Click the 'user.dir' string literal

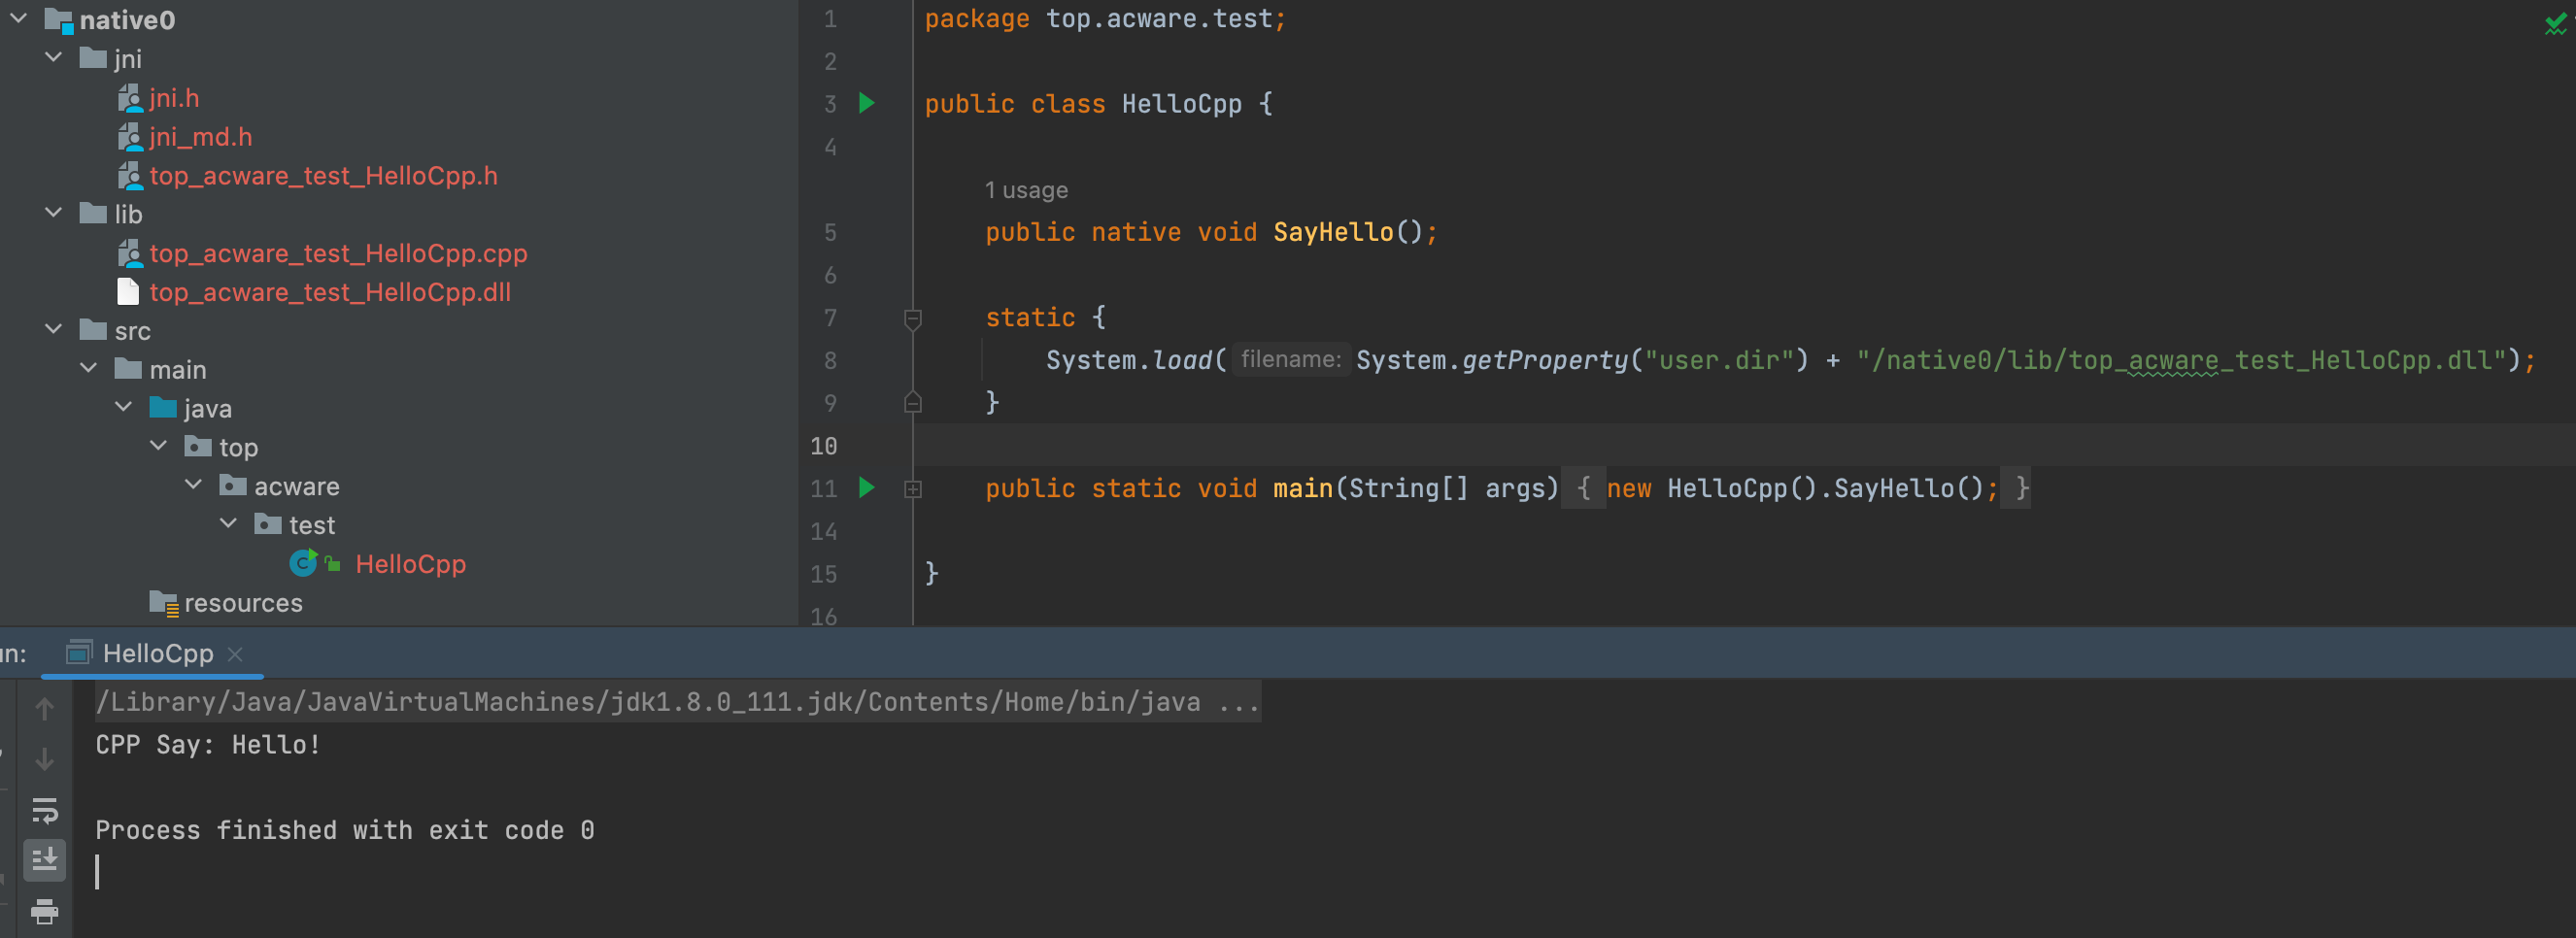tap(1721, 360)
